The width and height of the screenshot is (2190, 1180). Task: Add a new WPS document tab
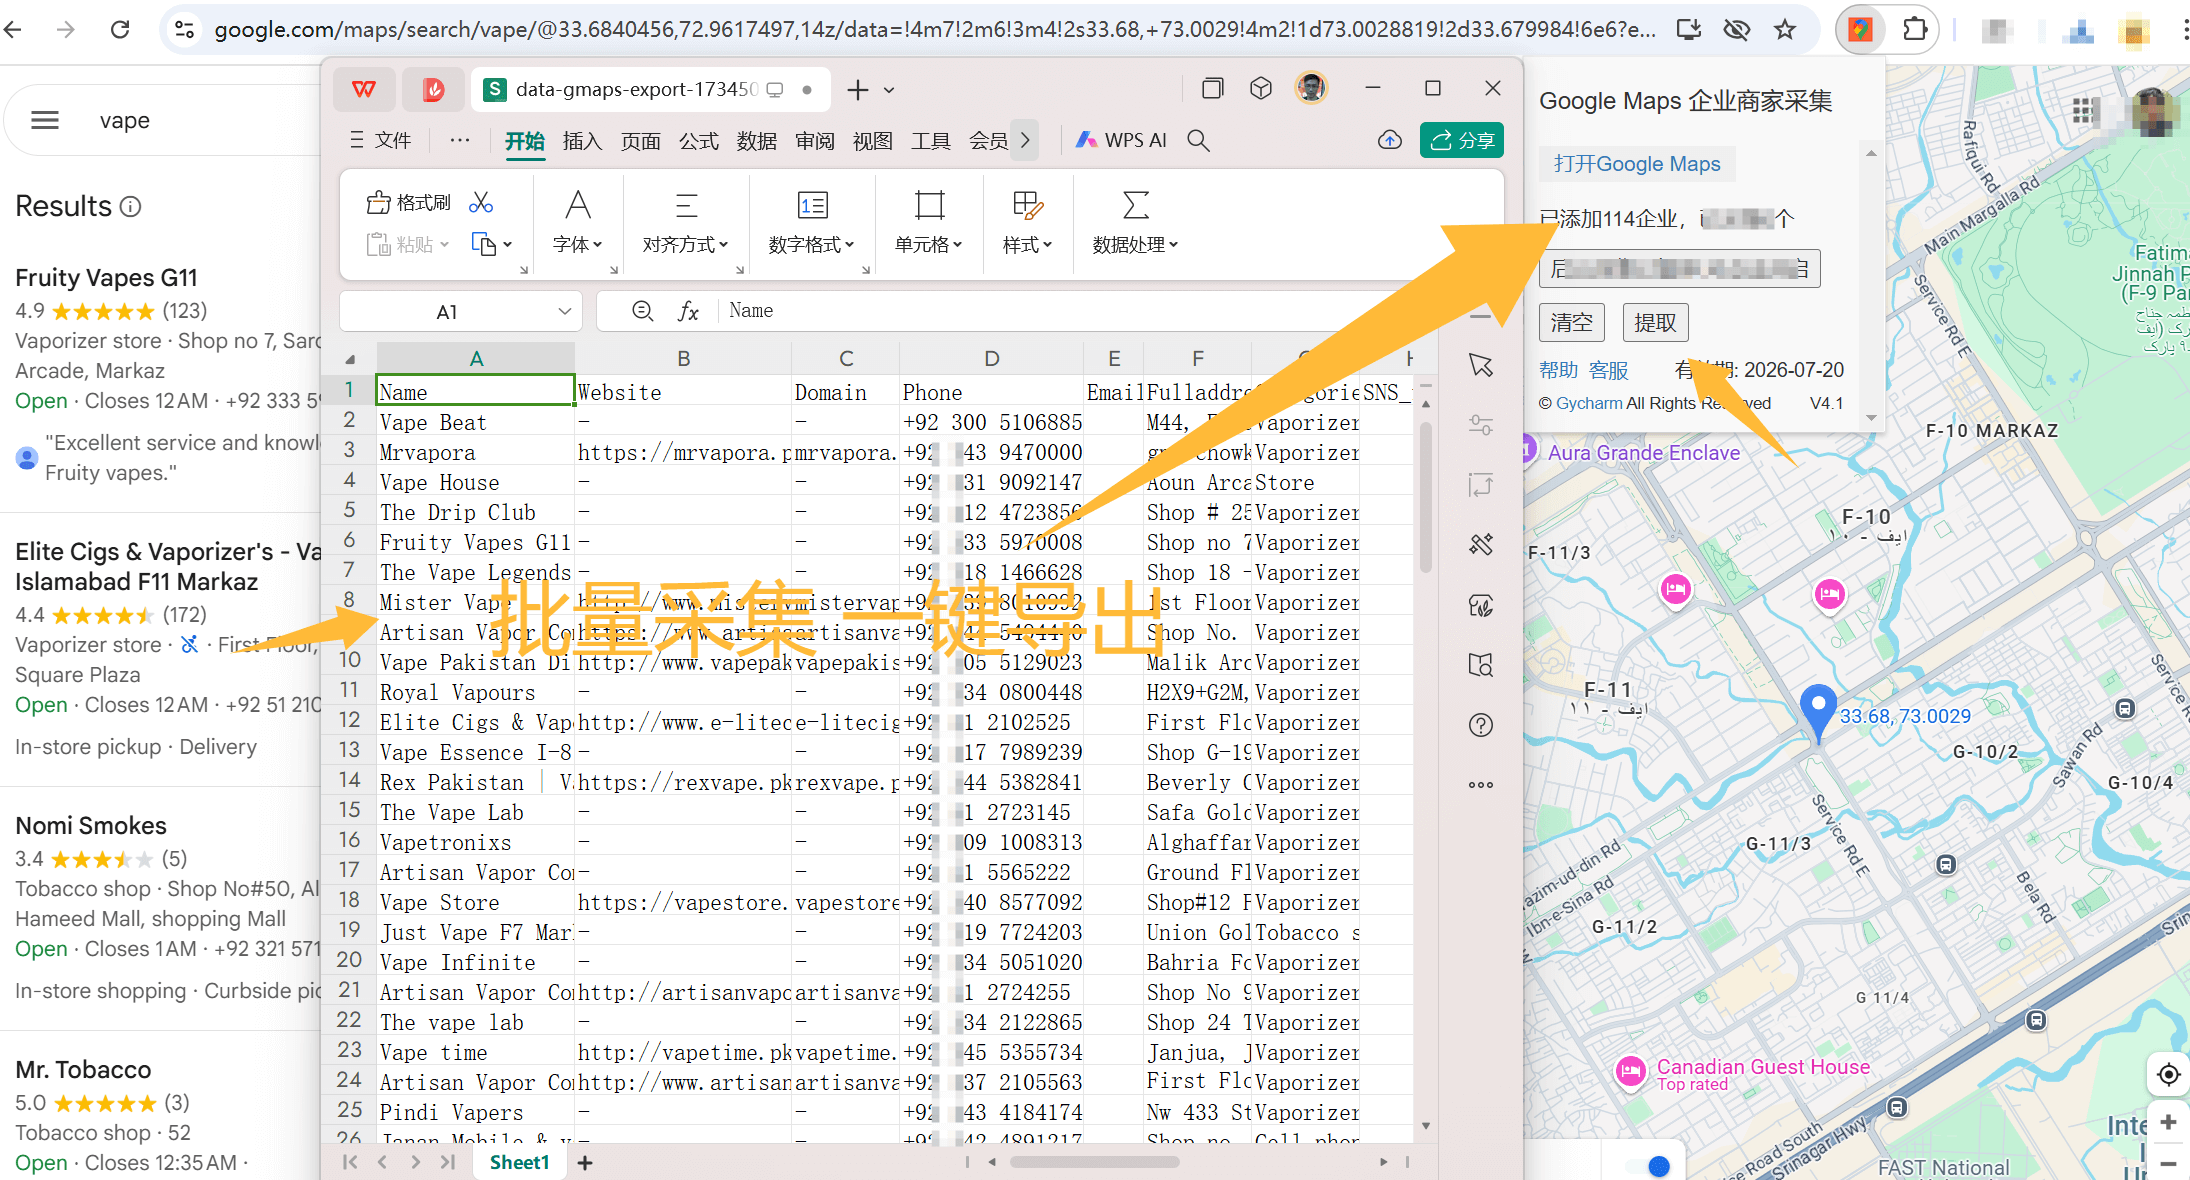point(857,90)
